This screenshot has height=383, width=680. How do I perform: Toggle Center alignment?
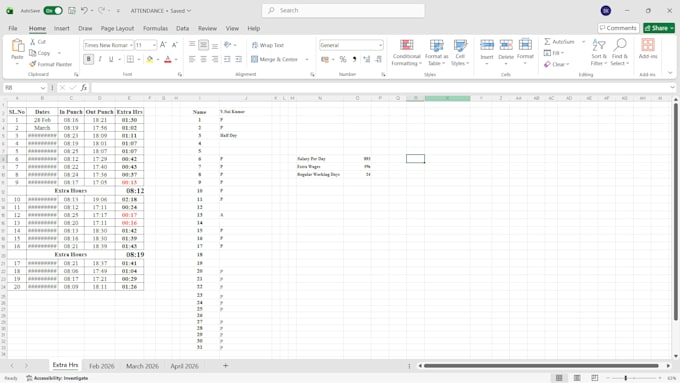pyautogui.click(x=203, y=59)
